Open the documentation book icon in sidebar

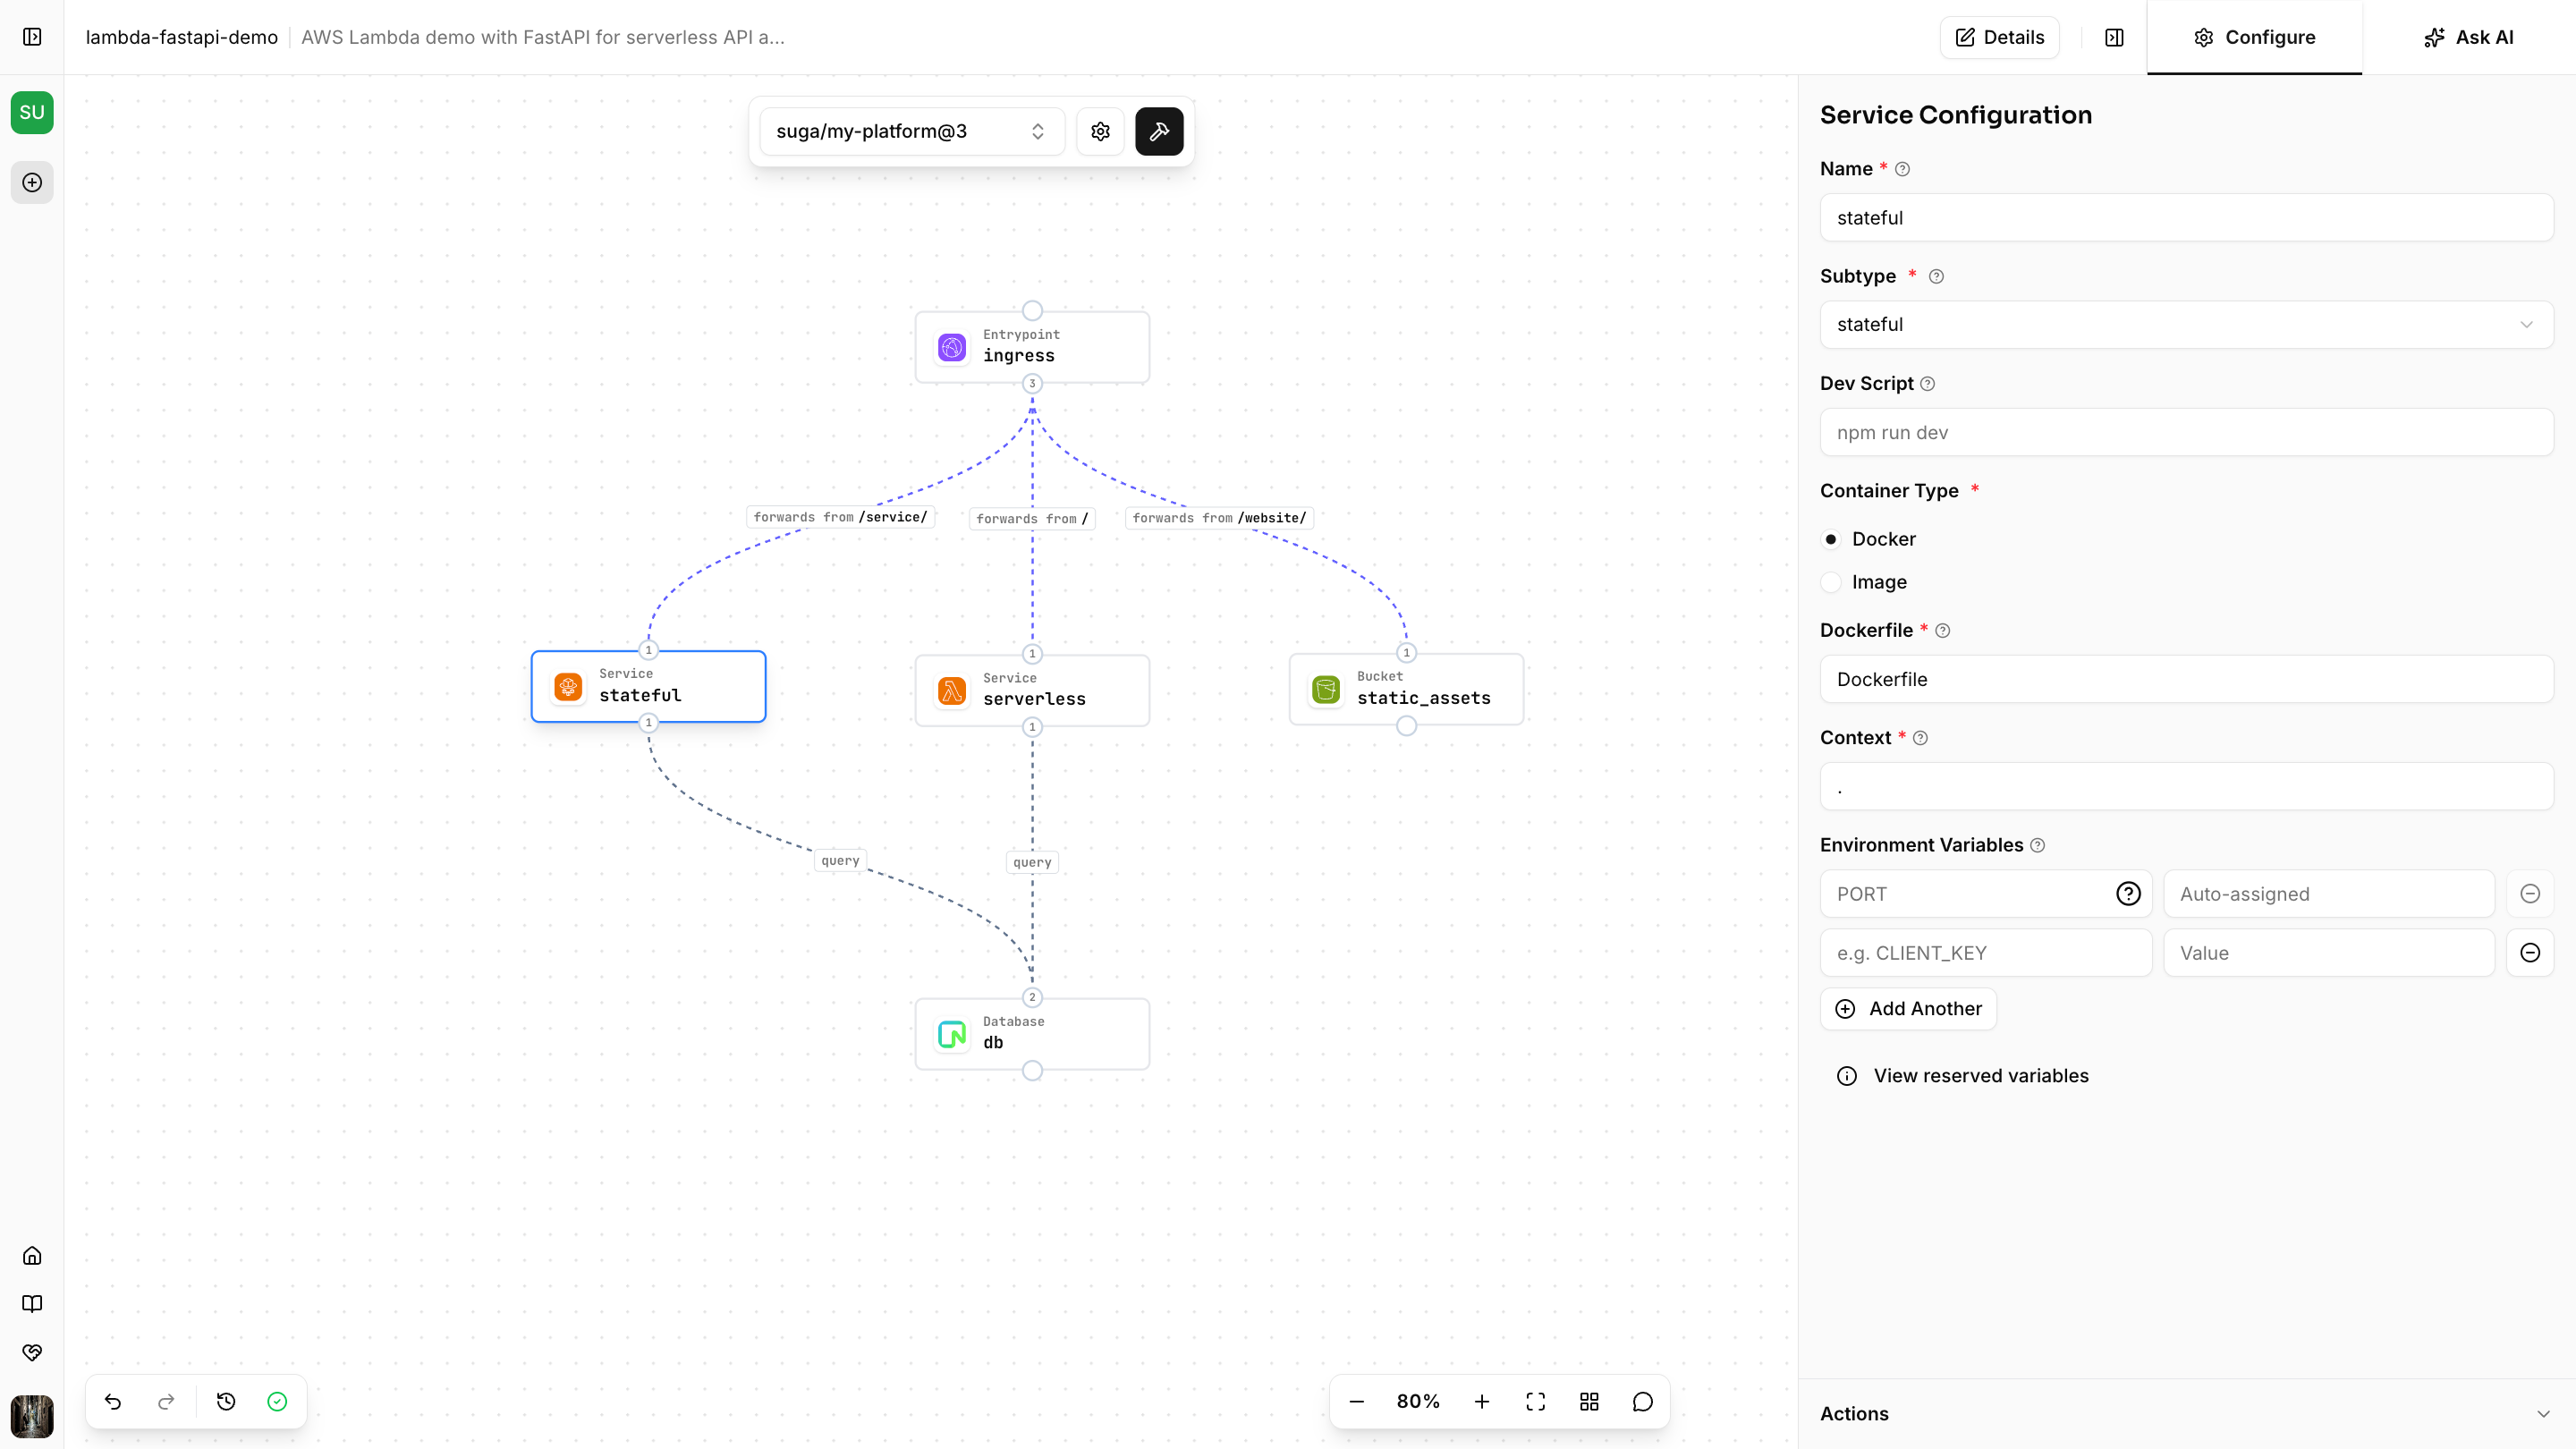point(32,1303)
